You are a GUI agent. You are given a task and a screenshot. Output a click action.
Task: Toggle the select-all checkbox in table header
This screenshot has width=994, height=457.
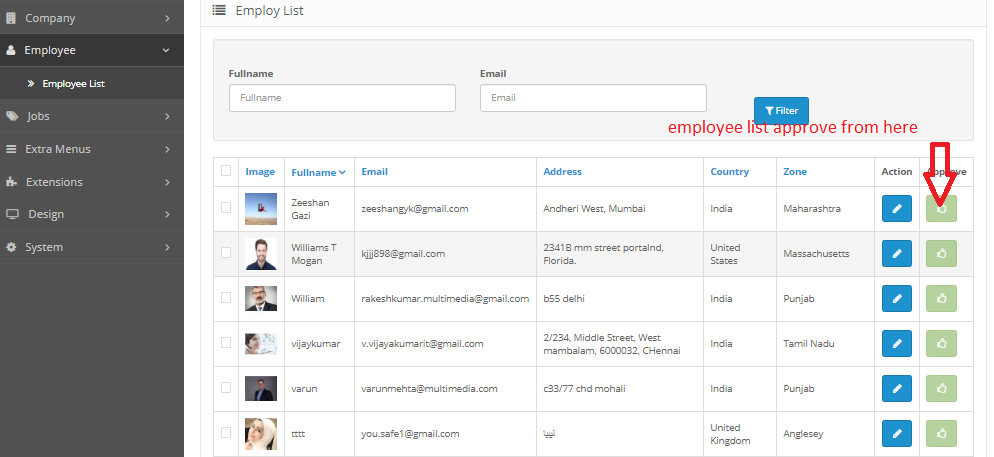tap(226, 171)
